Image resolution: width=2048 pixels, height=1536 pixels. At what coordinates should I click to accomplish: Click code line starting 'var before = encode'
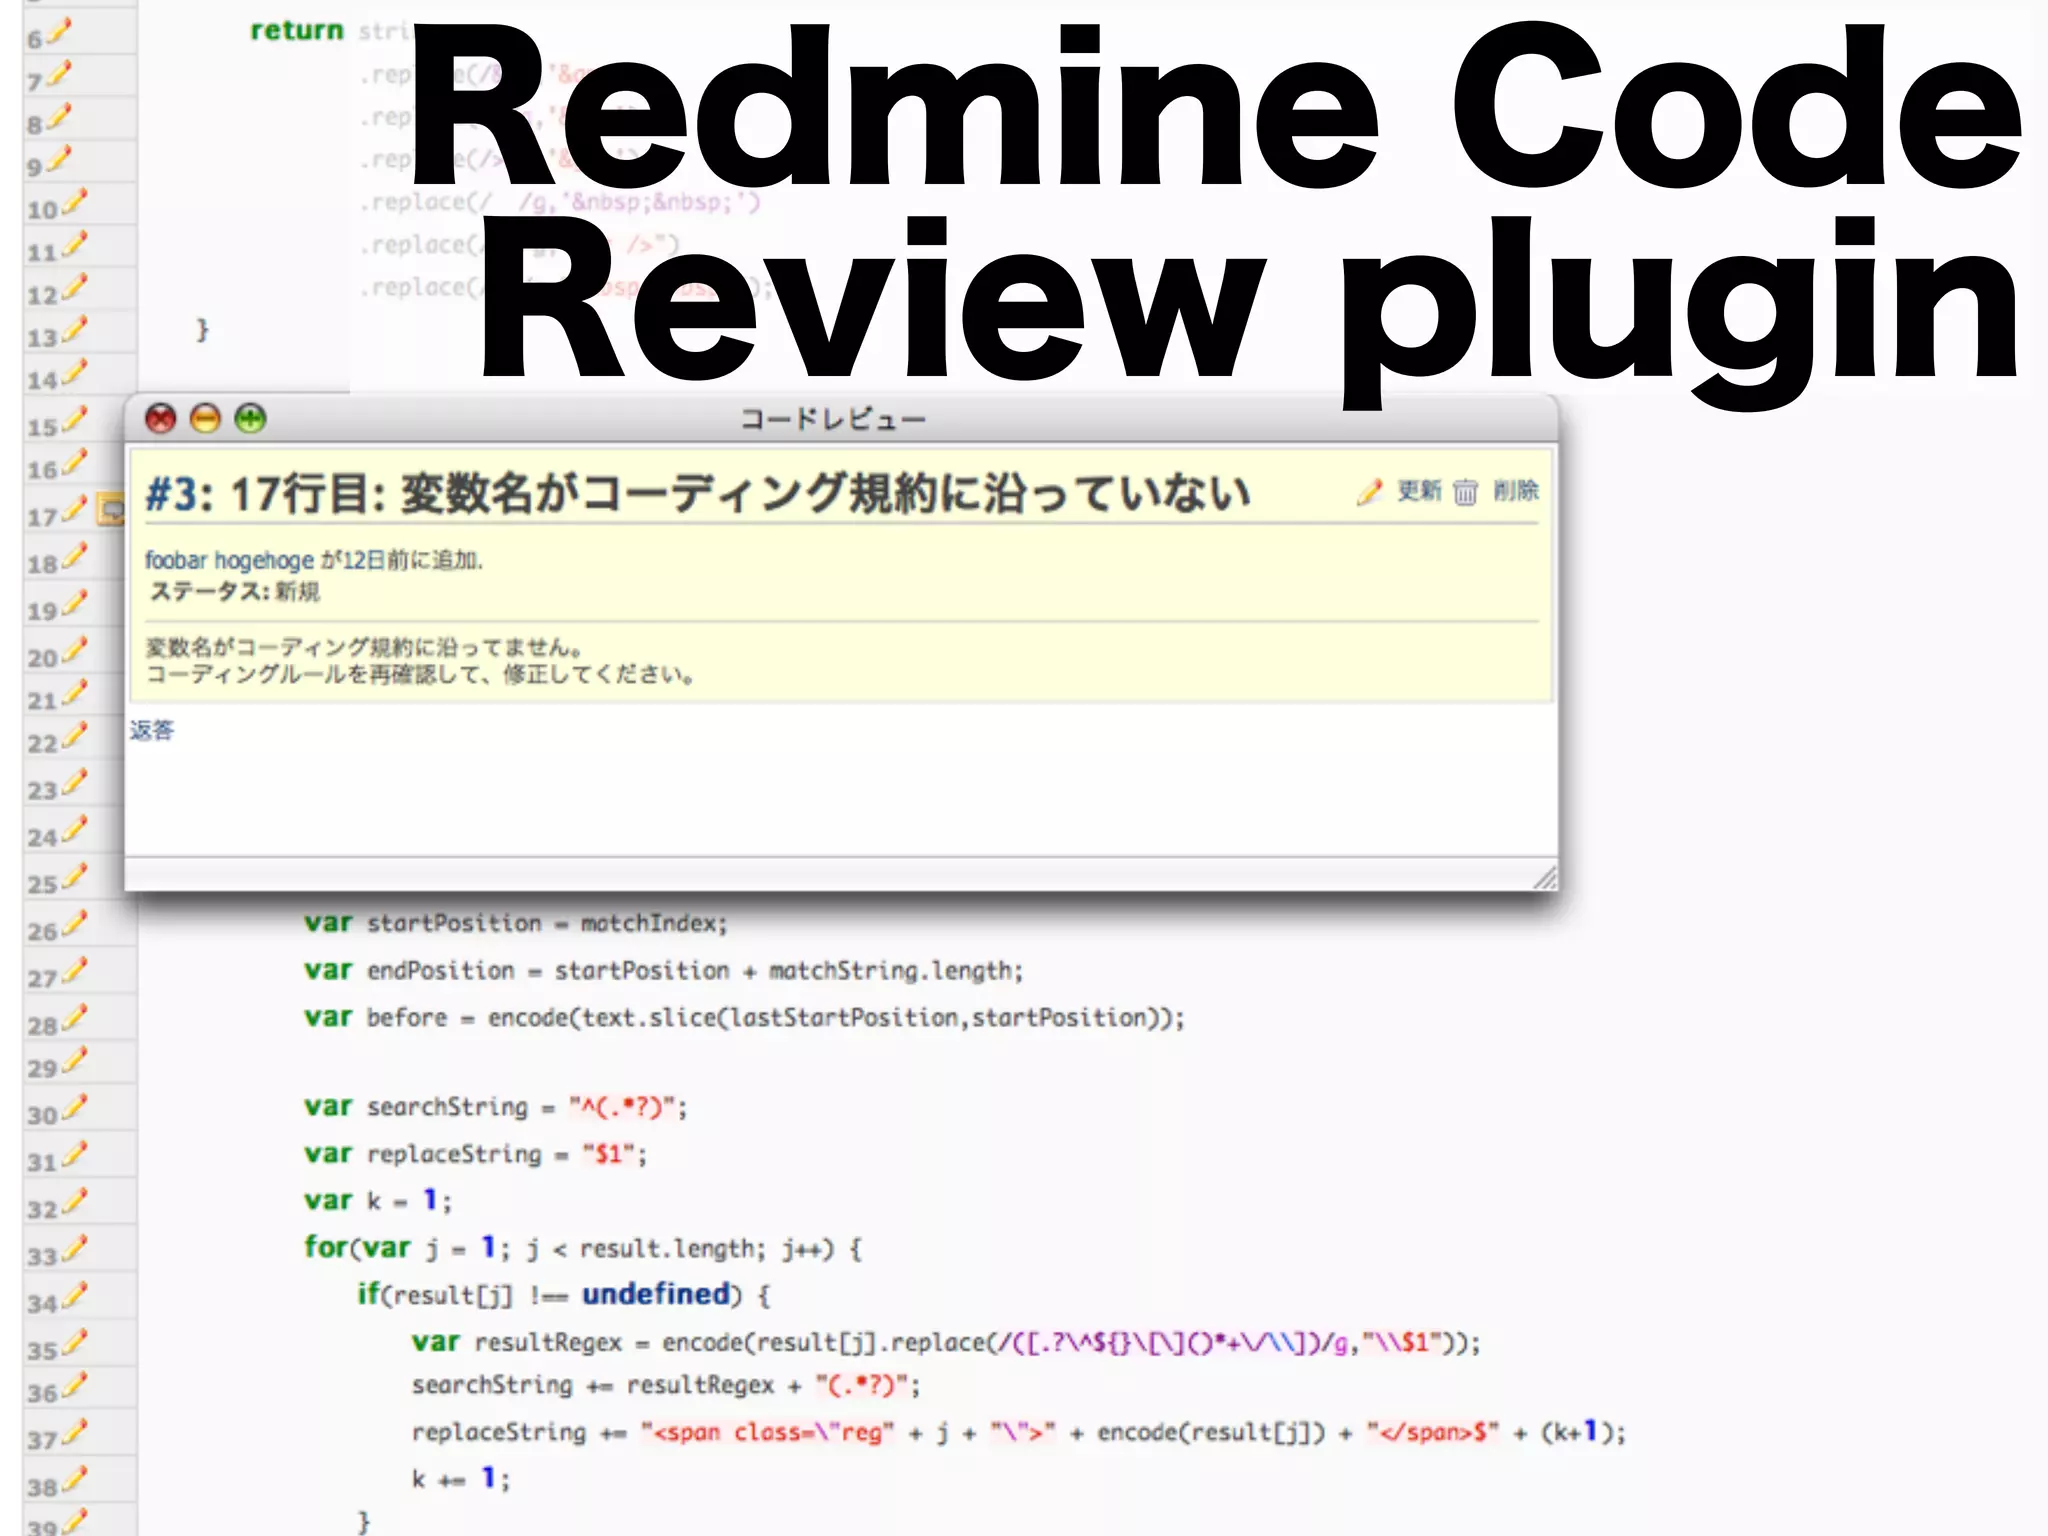(x=745, y=1017)
